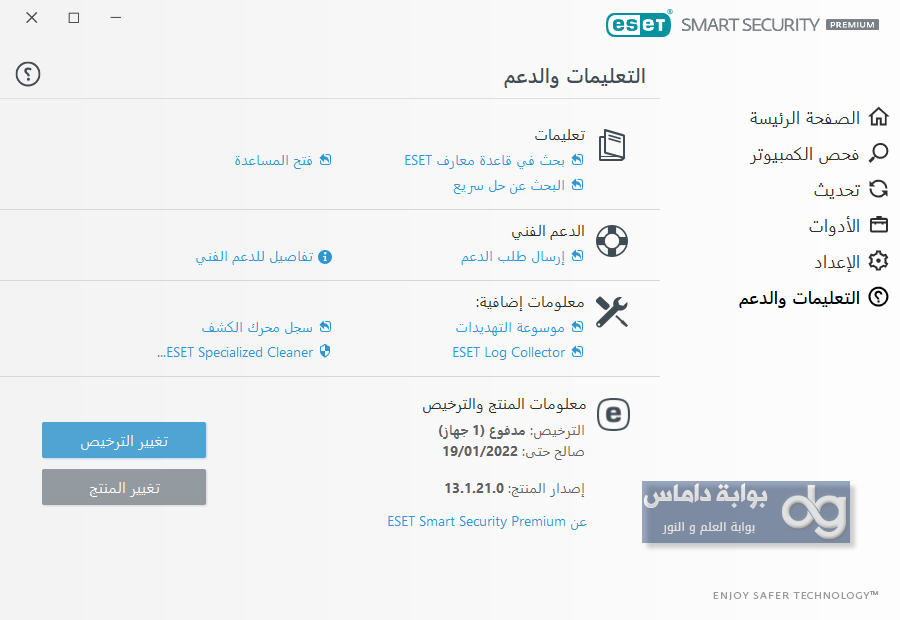
Task: Click the التعليمات والدعم page heading
Action: (x=575, y=76)
